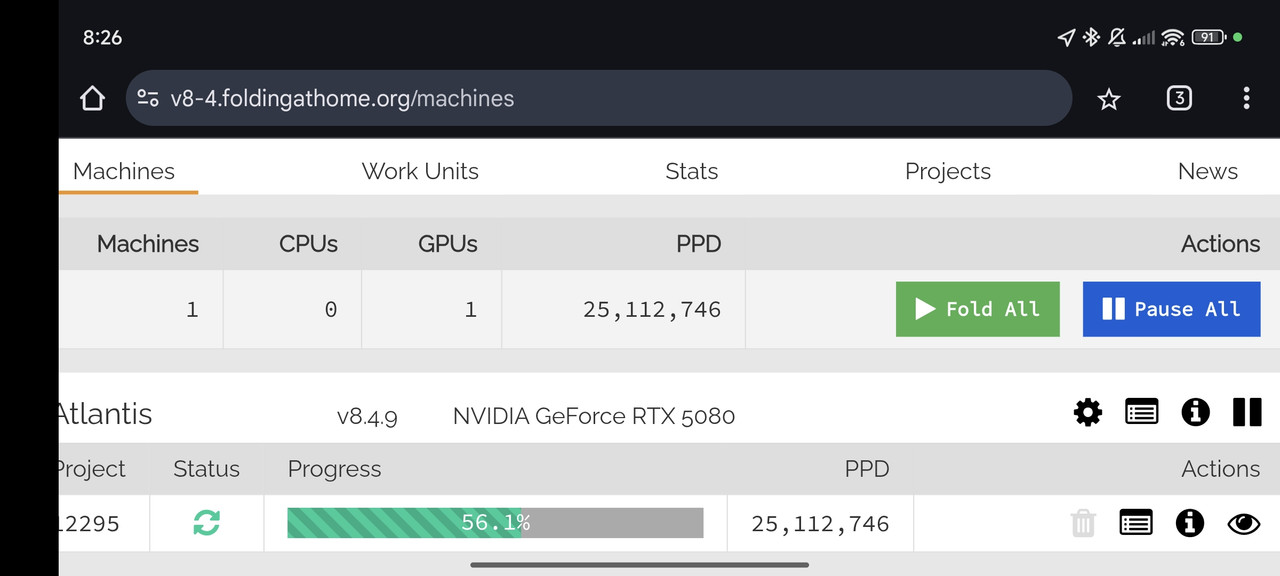1280x576 pixels.
Task: Show work unit info icon in row
Action: point(1189,523)
